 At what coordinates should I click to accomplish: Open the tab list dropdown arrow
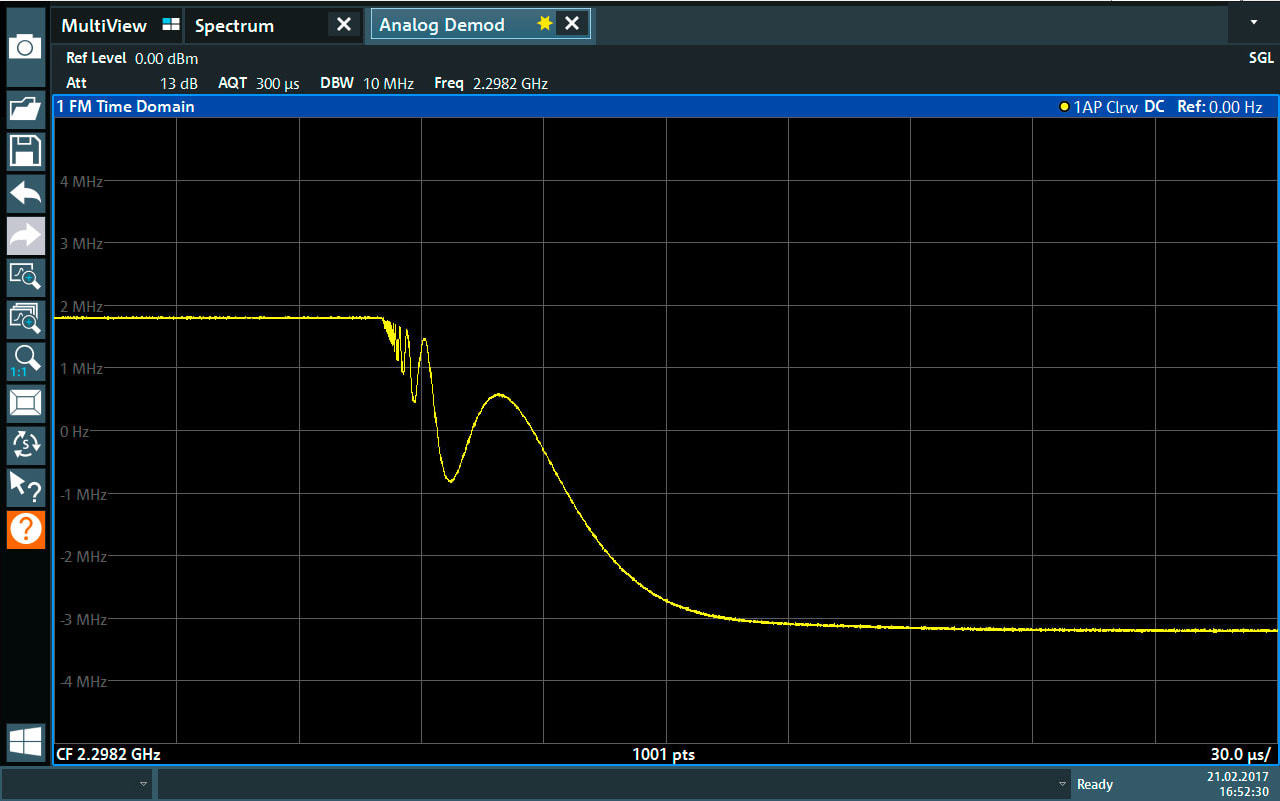pyautogui.click(x=1254, y=21)
